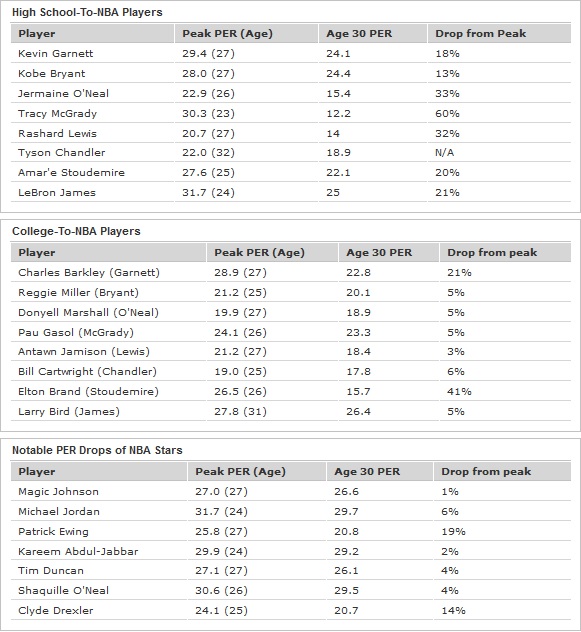The image size is (581, 632).
Task: Select LeBron James row name
Action: click(57, 193)
